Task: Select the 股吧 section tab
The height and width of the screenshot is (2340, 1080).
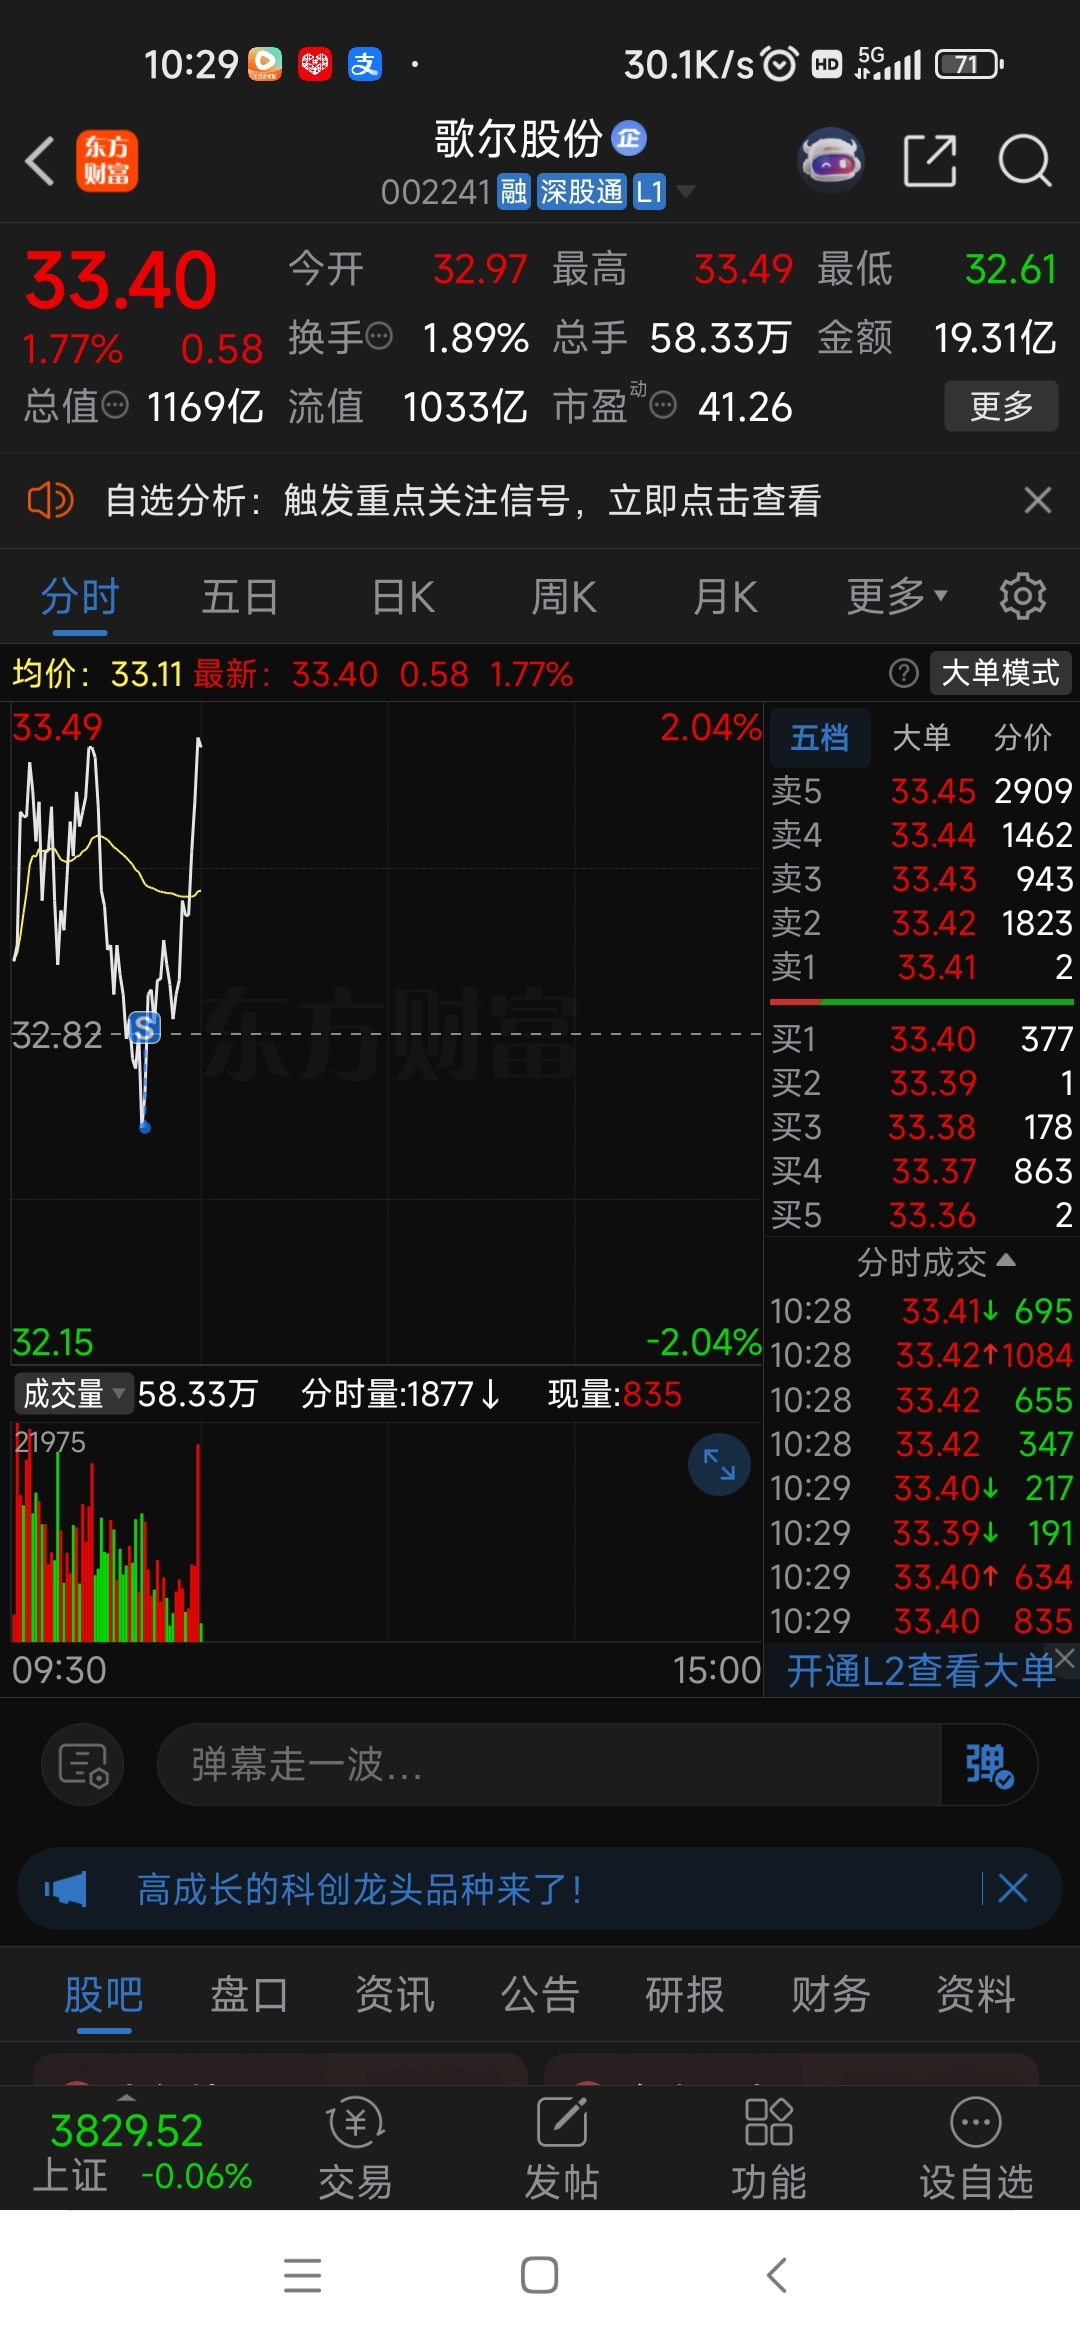Action: (x=104, y=1995)
